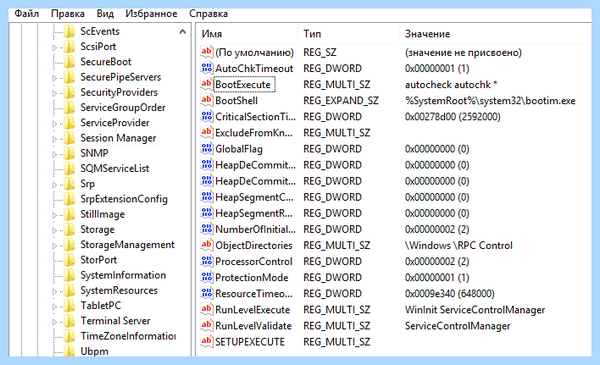The image size is (600, 365).
Task: Open the Правка menu
Action: coord(68,14)
